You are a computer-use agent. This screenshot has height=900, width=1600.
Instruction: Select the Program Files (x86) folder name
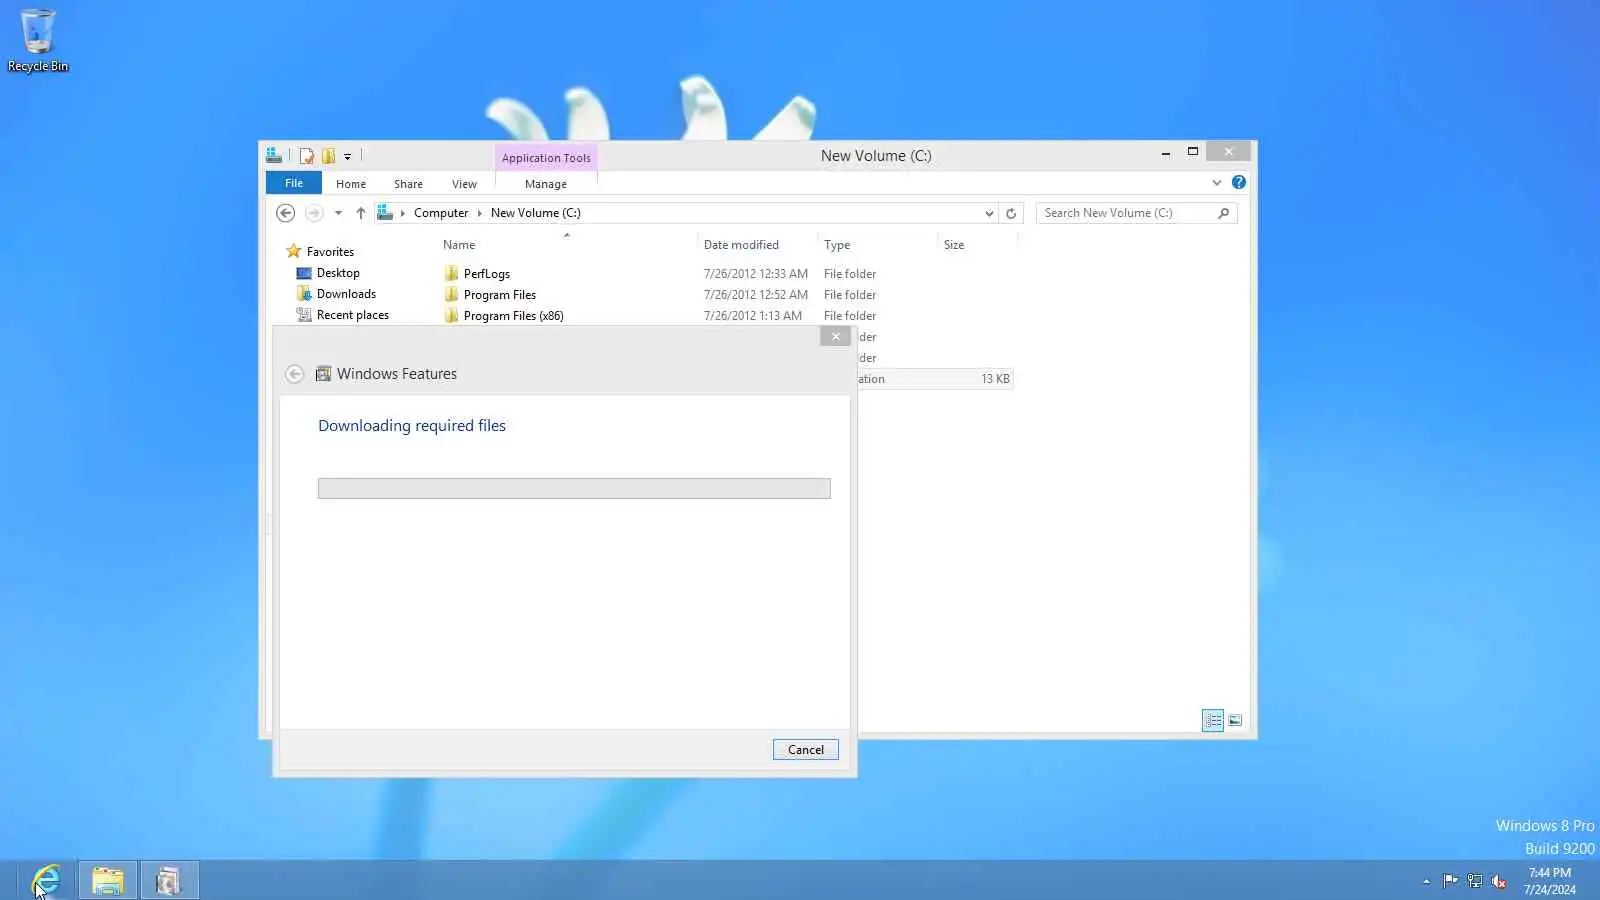pos(514,316)
